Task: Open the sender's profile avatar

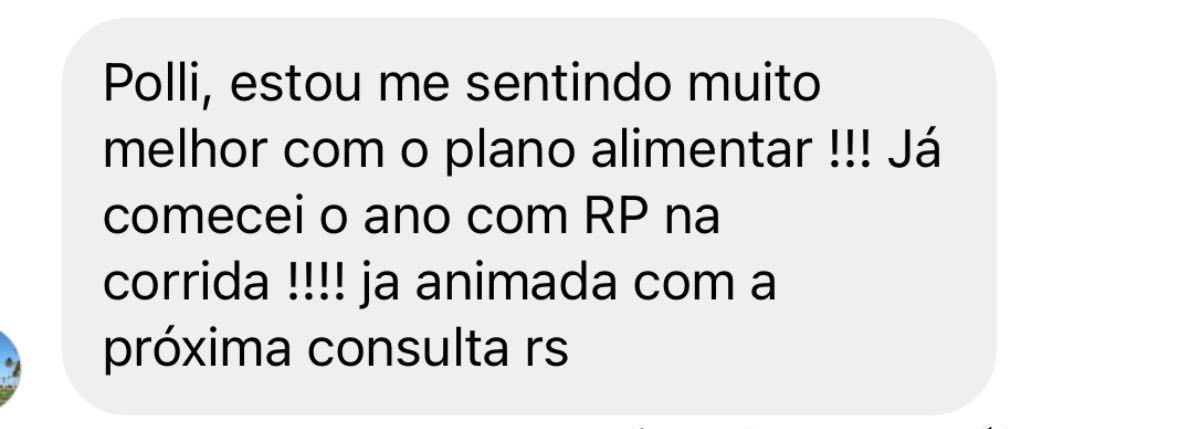Action: pyautogui.click(x=9, y=370)
